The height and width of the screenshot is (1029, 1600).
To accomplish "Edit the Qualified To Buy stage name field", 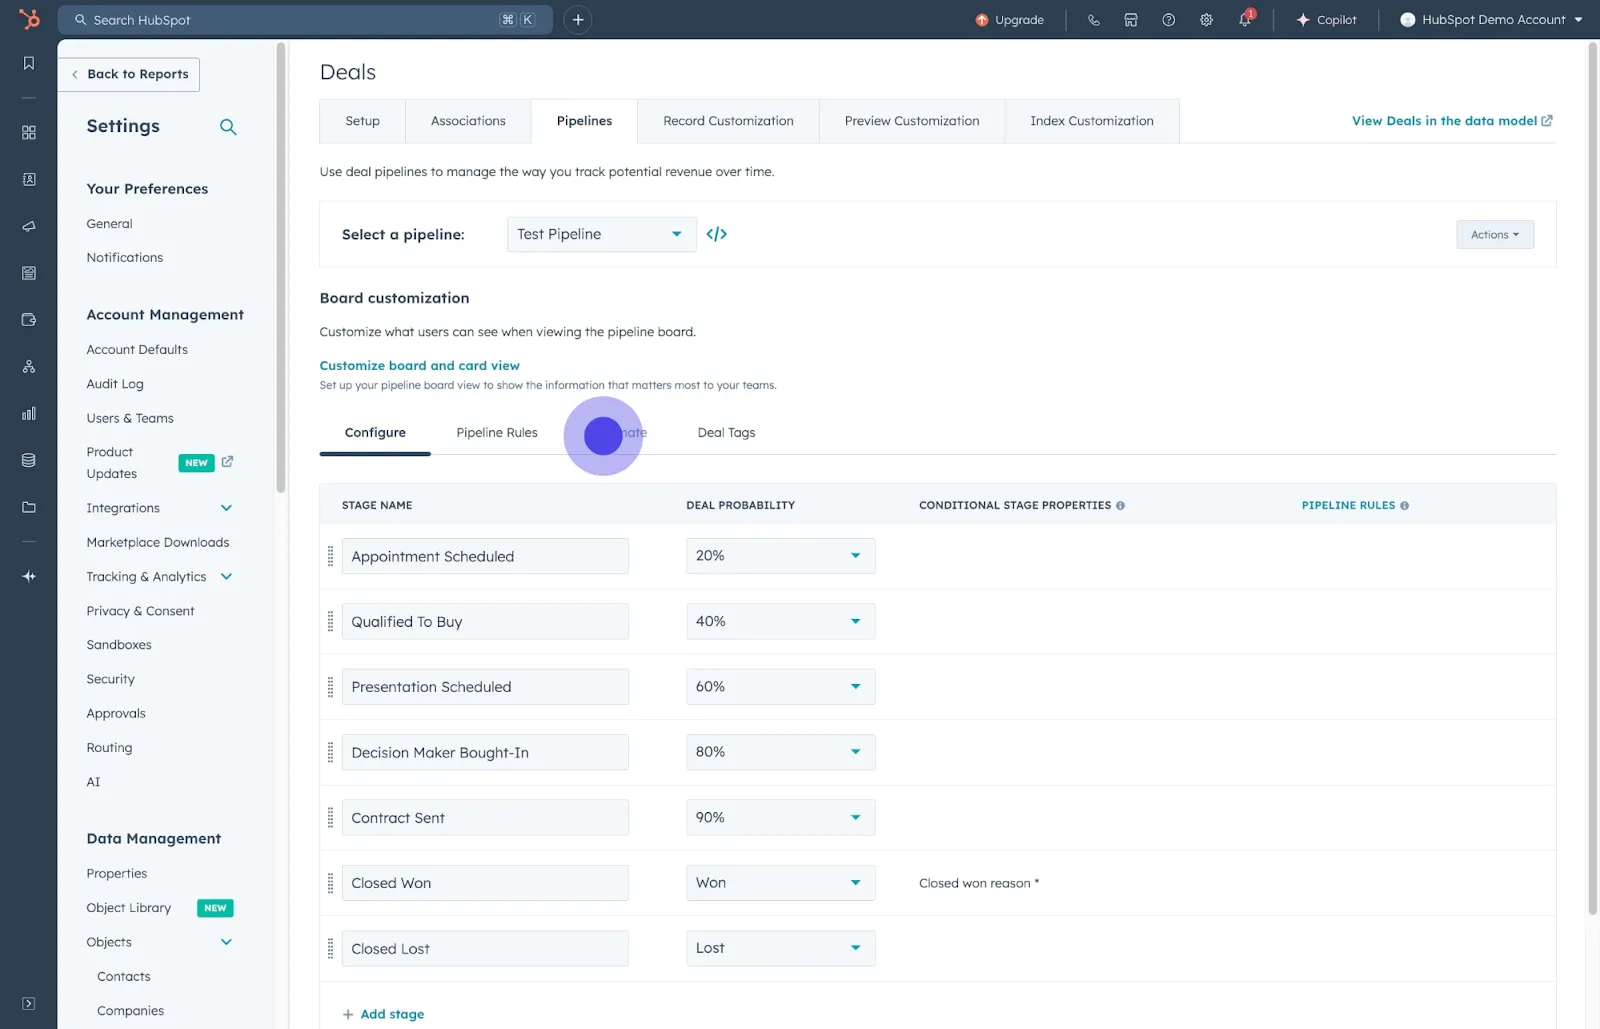I will click(x=485, y=621).
